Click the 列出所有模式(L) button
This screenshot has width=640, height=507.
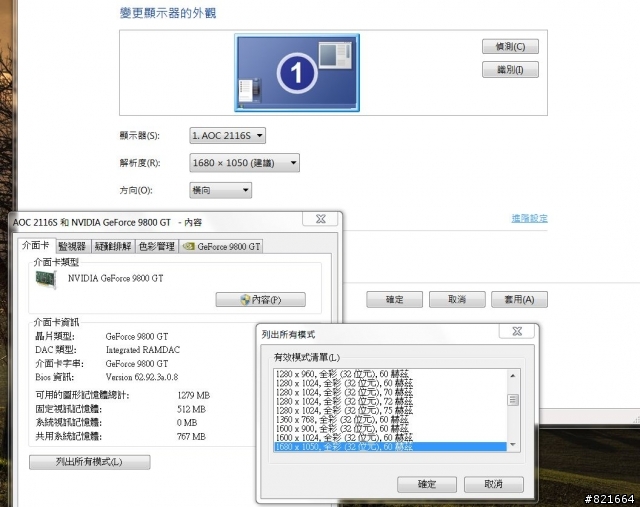click(x=90, y=462)
